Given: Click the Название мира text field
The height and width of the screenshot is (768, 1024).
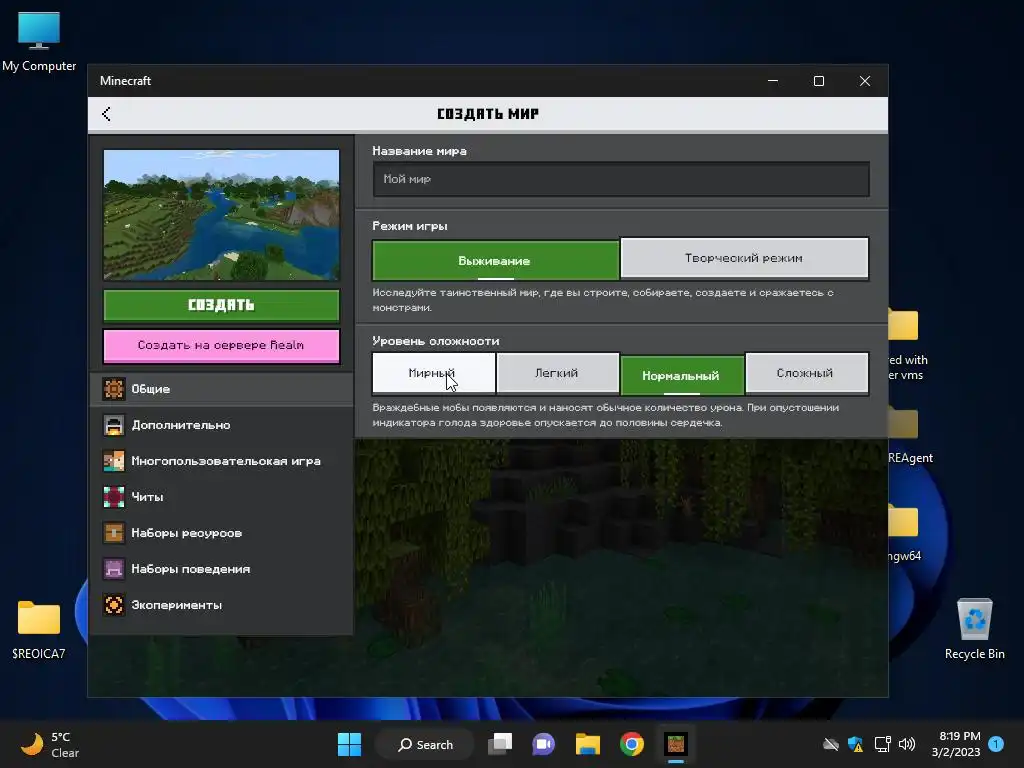Looking at the screenshot, I should 621,179.
